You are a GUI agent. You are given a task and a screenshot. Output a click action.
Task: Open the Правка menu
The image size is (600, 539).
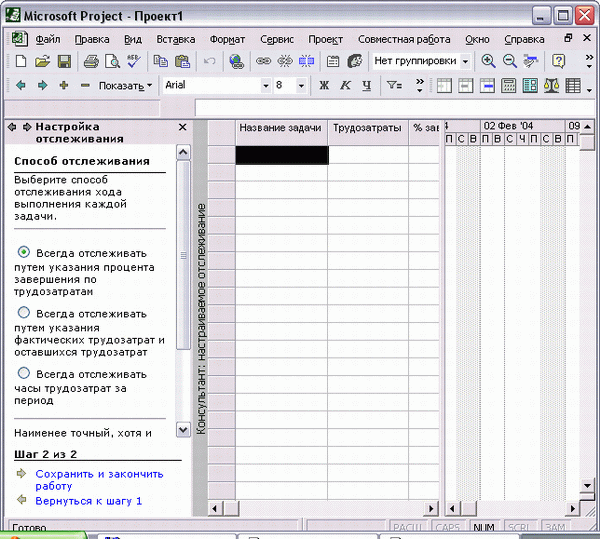click(x=92, y=39)
